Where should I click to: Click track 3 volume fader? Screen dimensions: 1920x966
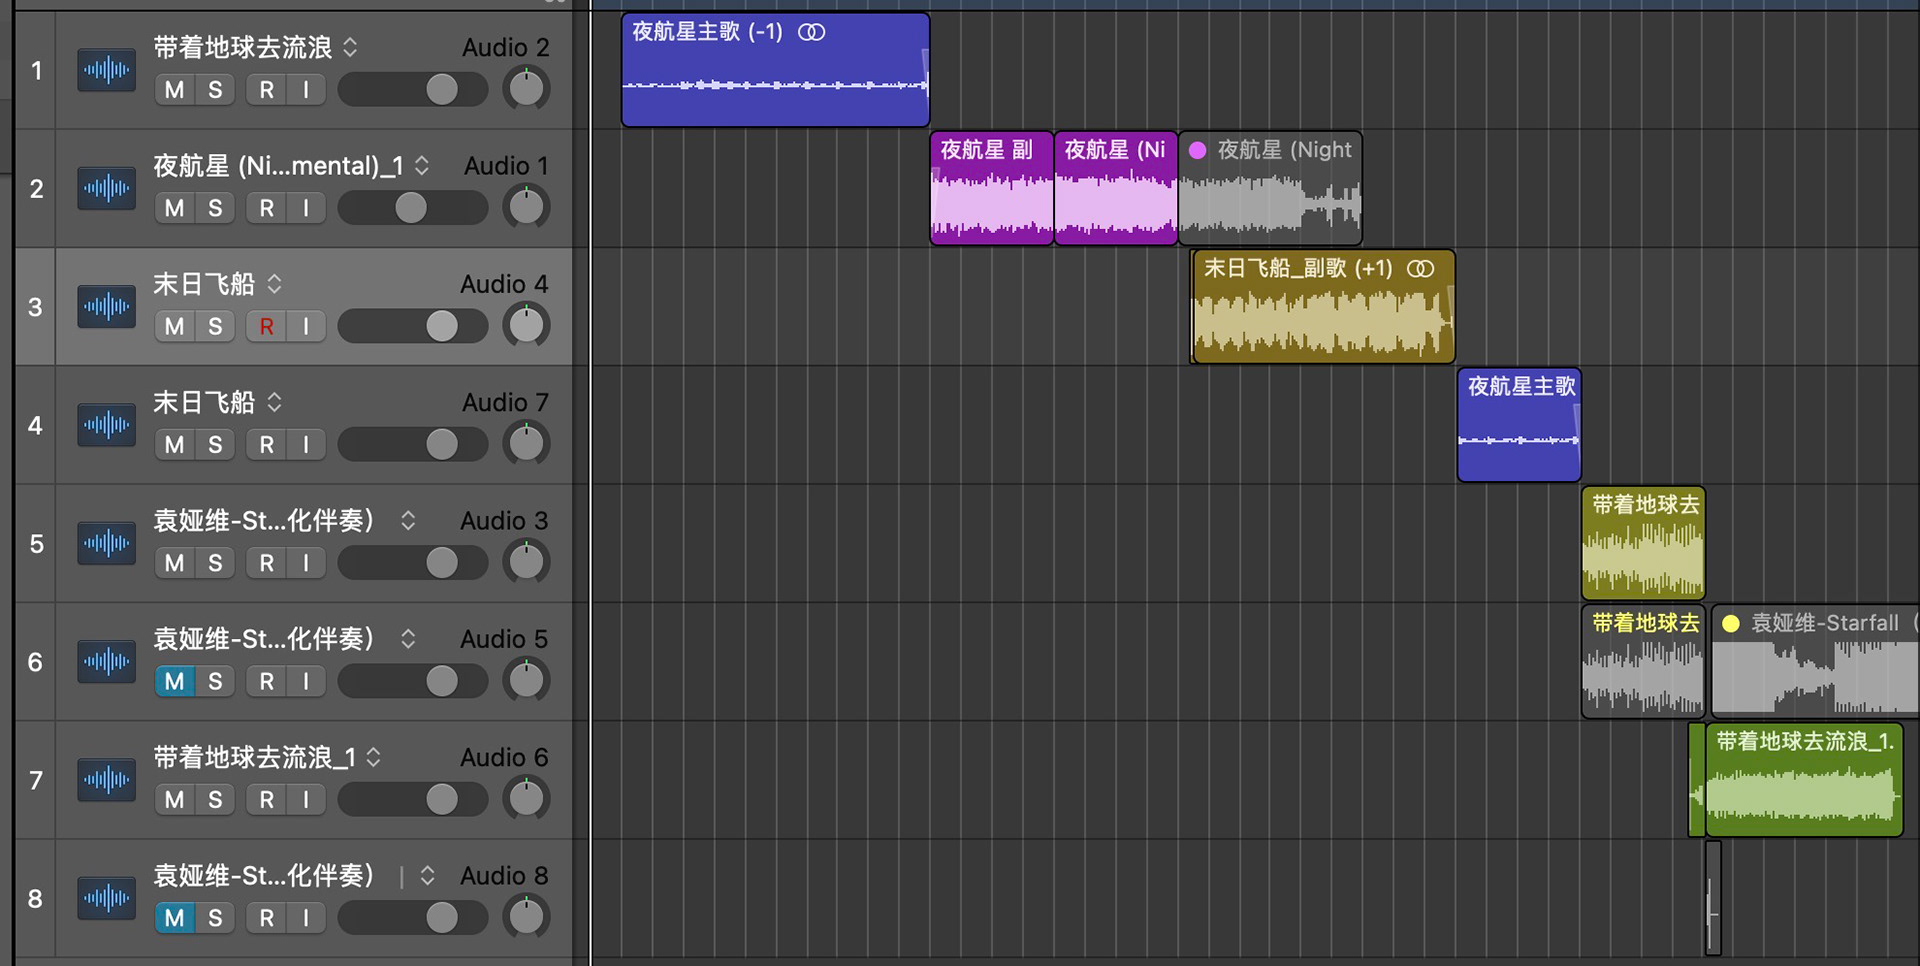click(413, 326)
